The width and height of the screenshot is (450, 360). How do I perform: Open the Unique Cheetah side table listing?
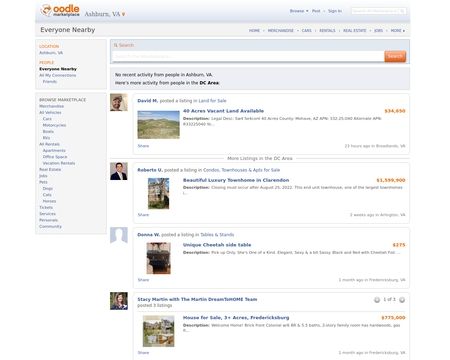217,245
